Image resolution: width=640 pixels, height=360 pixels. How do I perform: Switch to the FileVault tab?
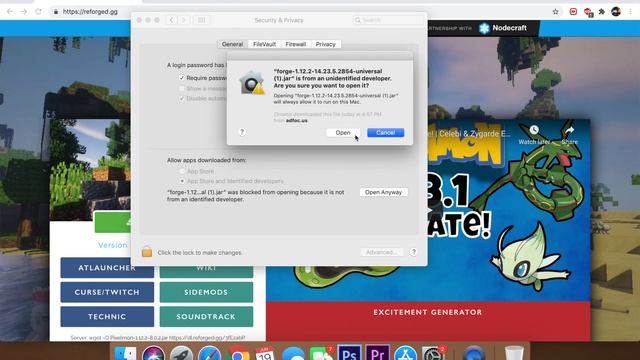tap(264, 44)
